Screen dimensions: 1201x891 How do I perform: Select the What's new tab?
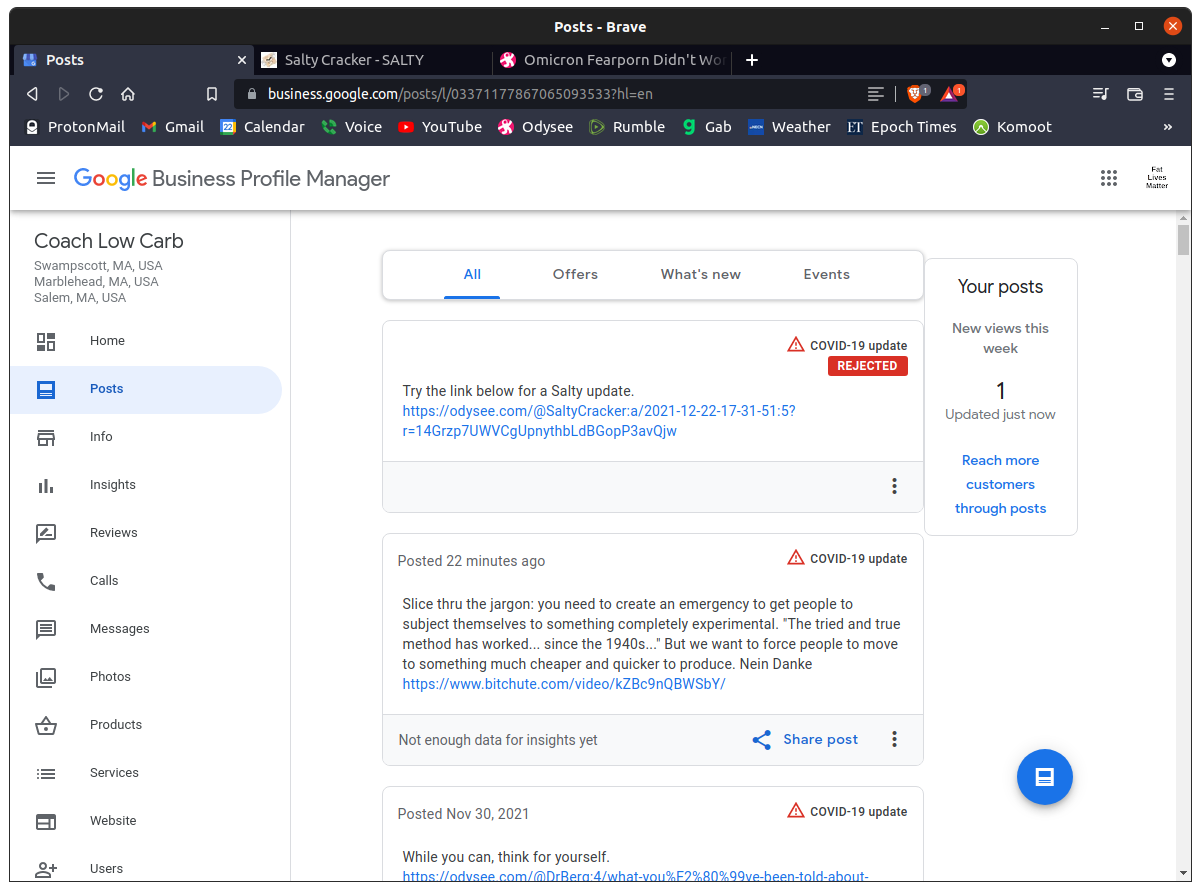(701, 274)
